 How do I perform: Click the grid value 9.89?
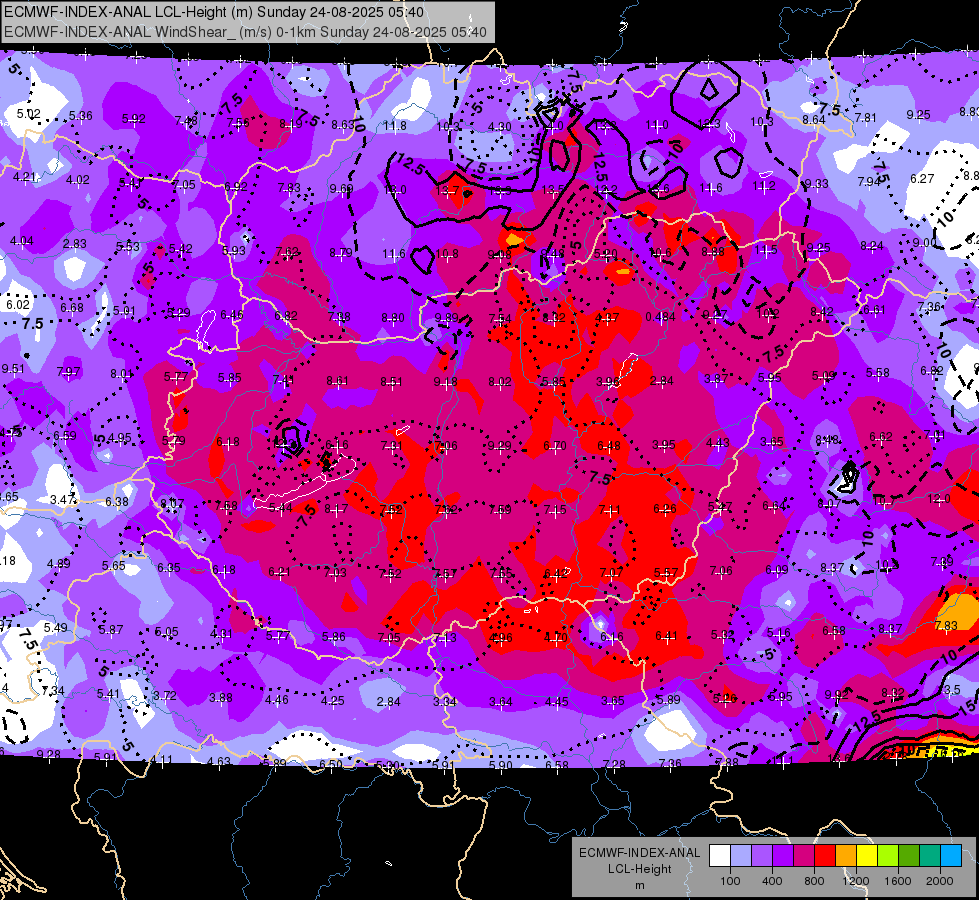(446, 318)
